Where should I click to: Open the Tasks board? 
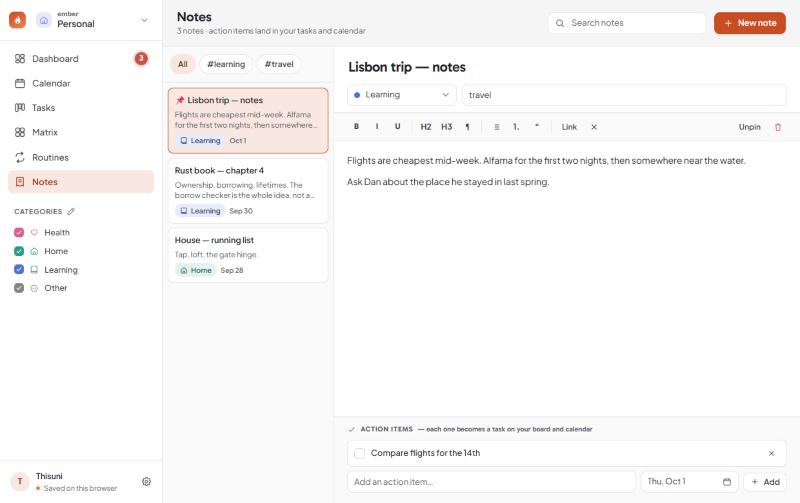click(x=81, y=108)
